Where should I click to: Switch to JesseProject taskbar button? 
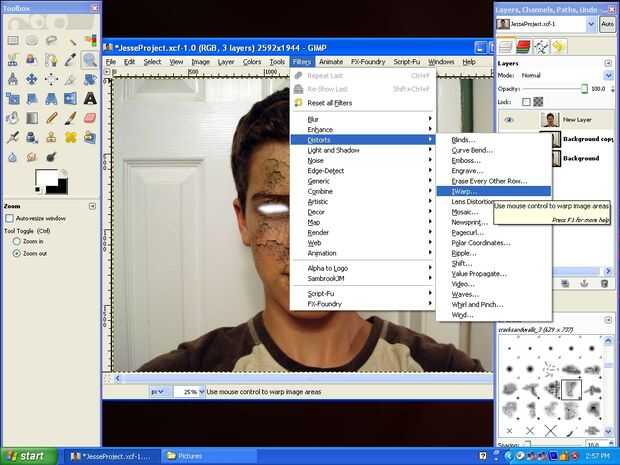pyautogui.click(x=111, y=456)
